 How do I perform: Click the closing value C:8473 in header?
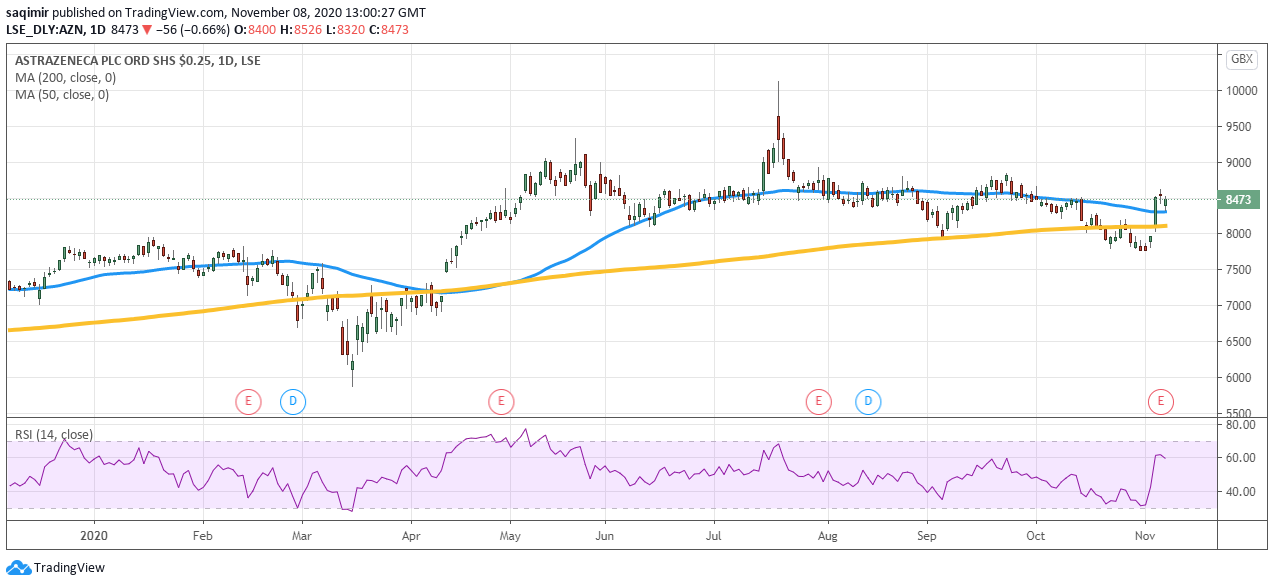point(388,30)
